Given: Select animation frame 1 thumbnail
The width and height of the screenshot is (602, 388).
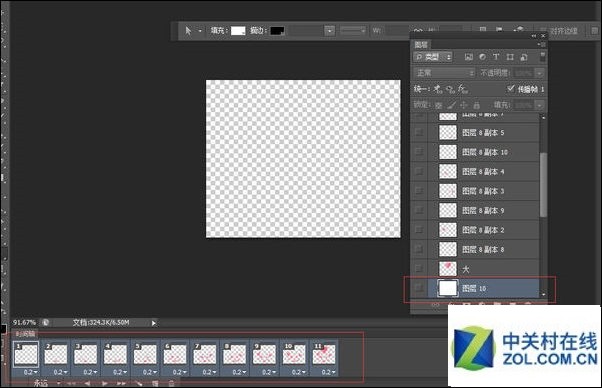Looking at the screenshot, I should point(26,353).
